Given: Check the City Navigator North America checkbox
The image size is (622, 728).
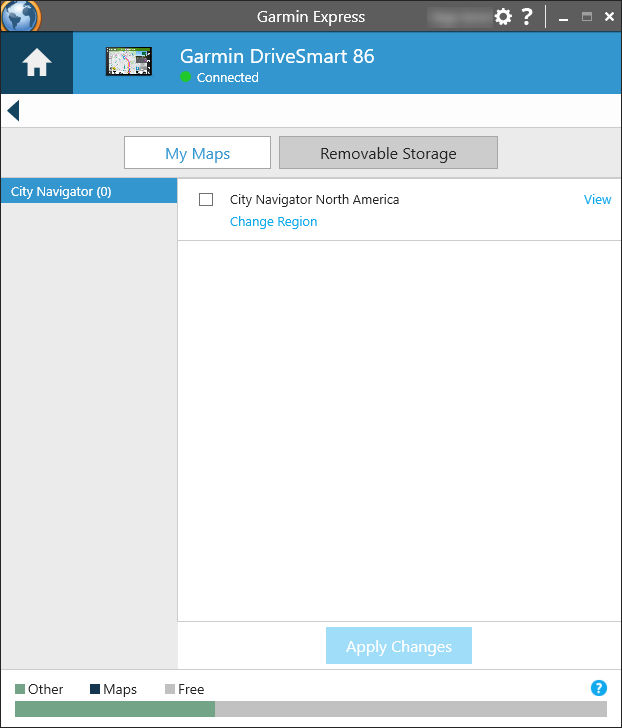Looking at the screenshot, I should [x=206, y=200].
